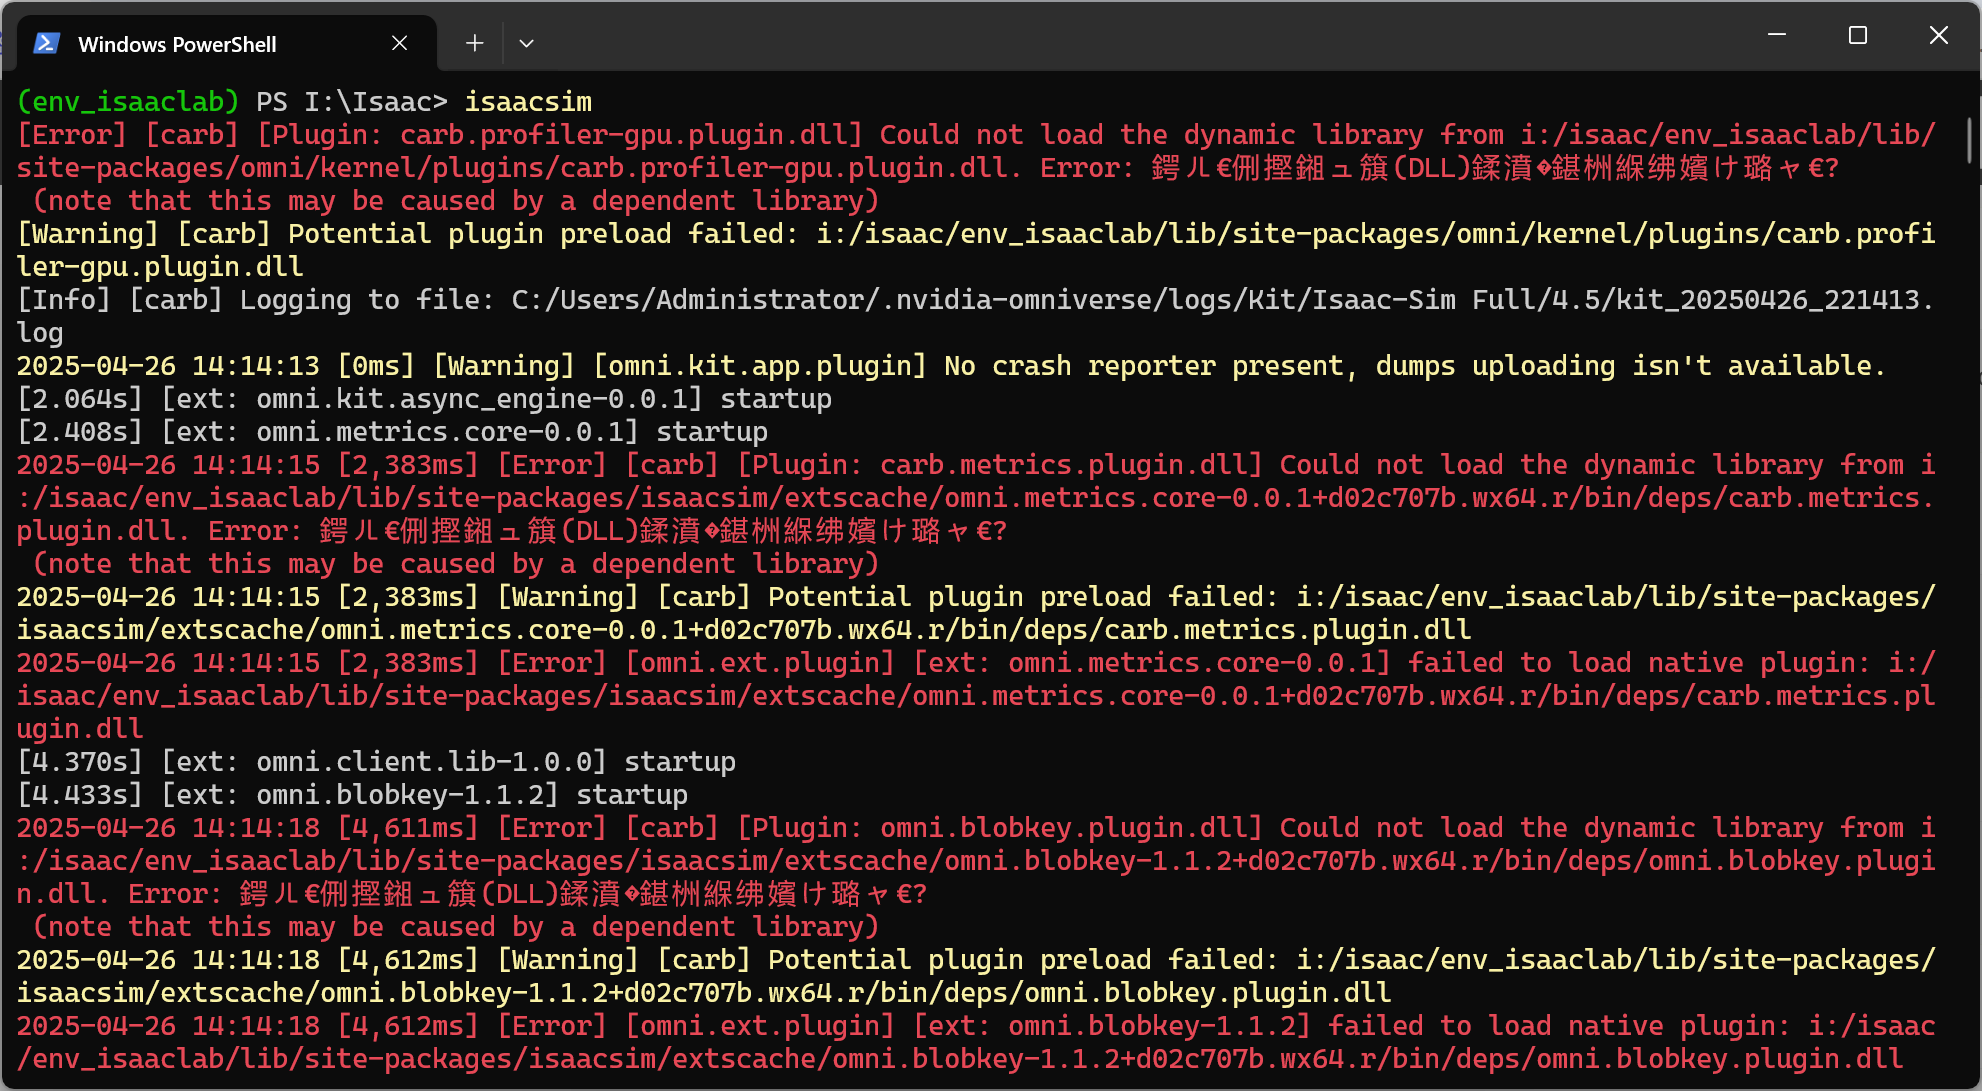Open a new terminal tab with plus

[x=475, y=43]
